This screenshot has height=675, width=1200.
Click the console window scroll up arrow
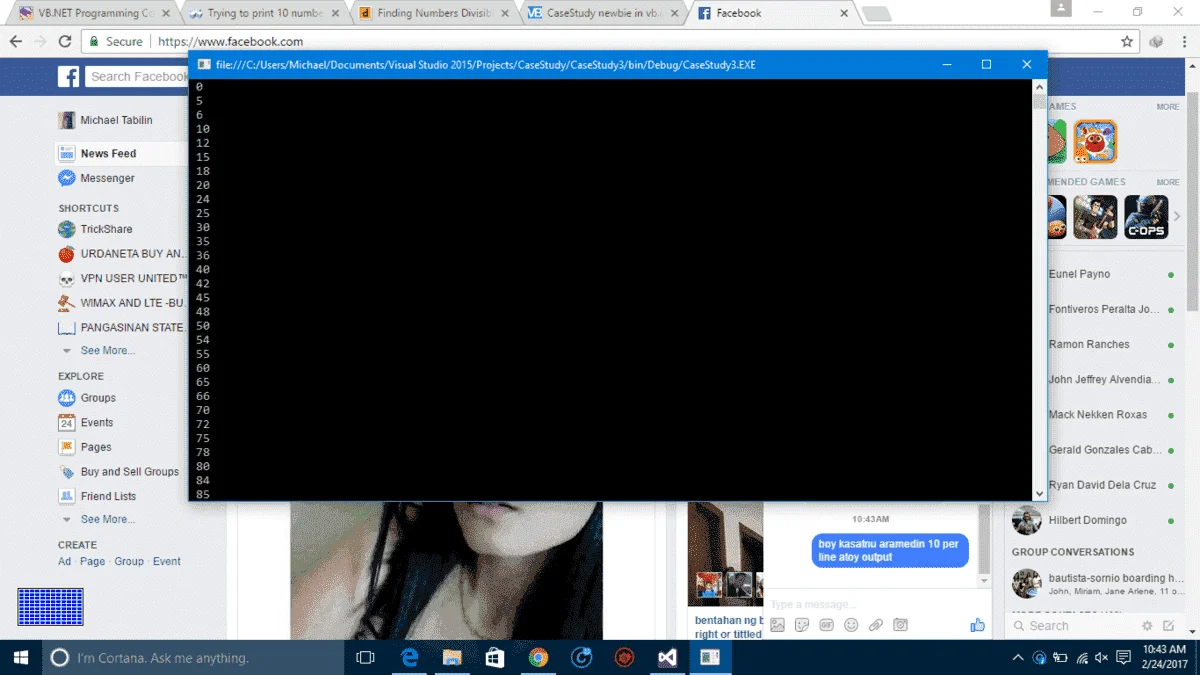coord(1040,87)
